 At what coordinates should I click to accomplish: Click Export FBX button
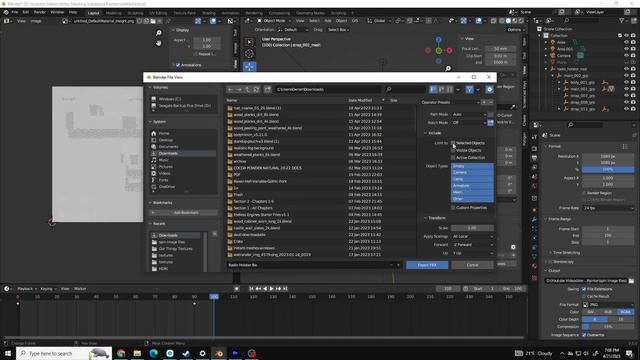coord(427,265)
